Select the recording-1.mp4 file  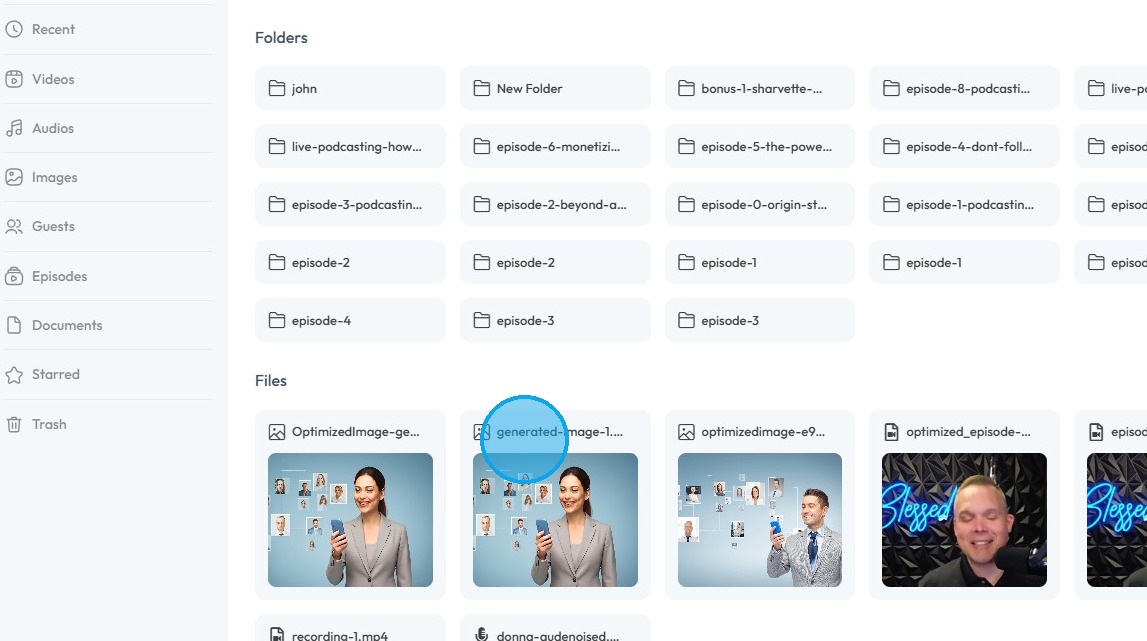click(x=350, y=629)
